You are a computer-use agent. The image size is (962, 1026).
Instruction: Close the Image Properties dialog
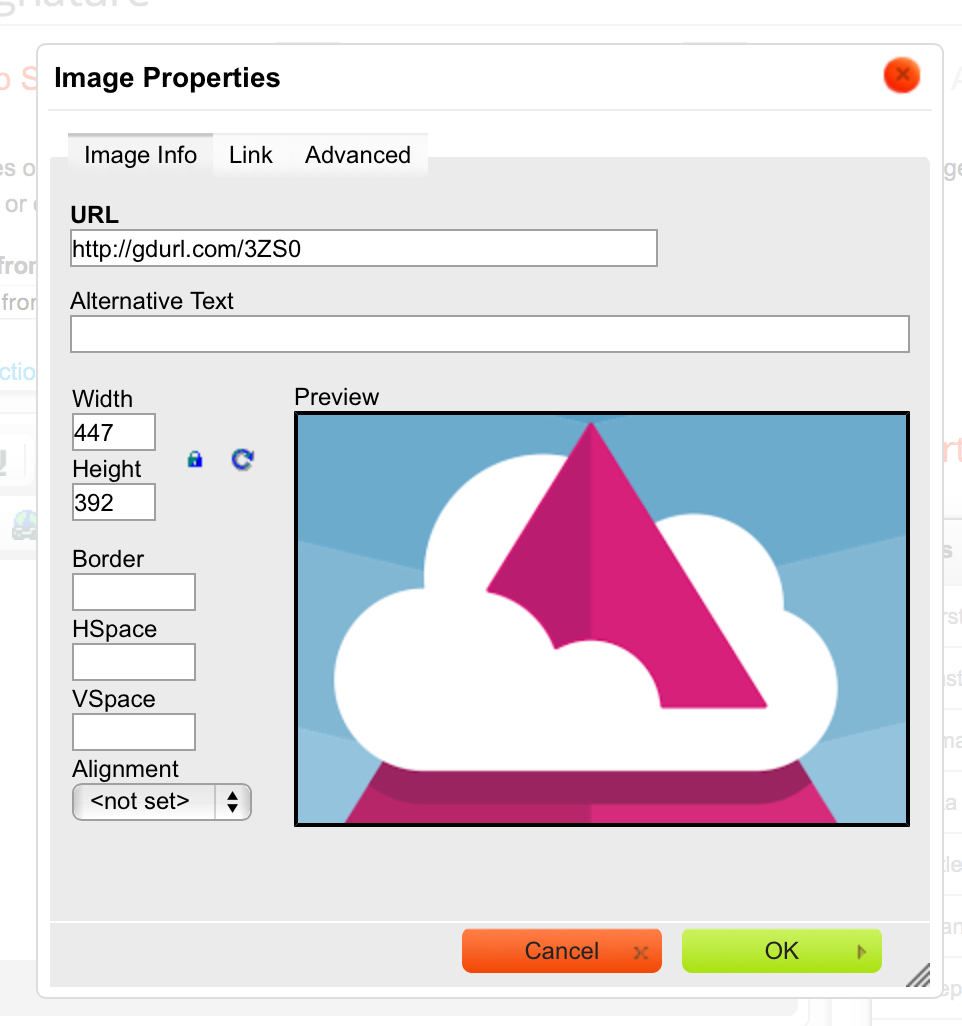[x=902, y=75]
